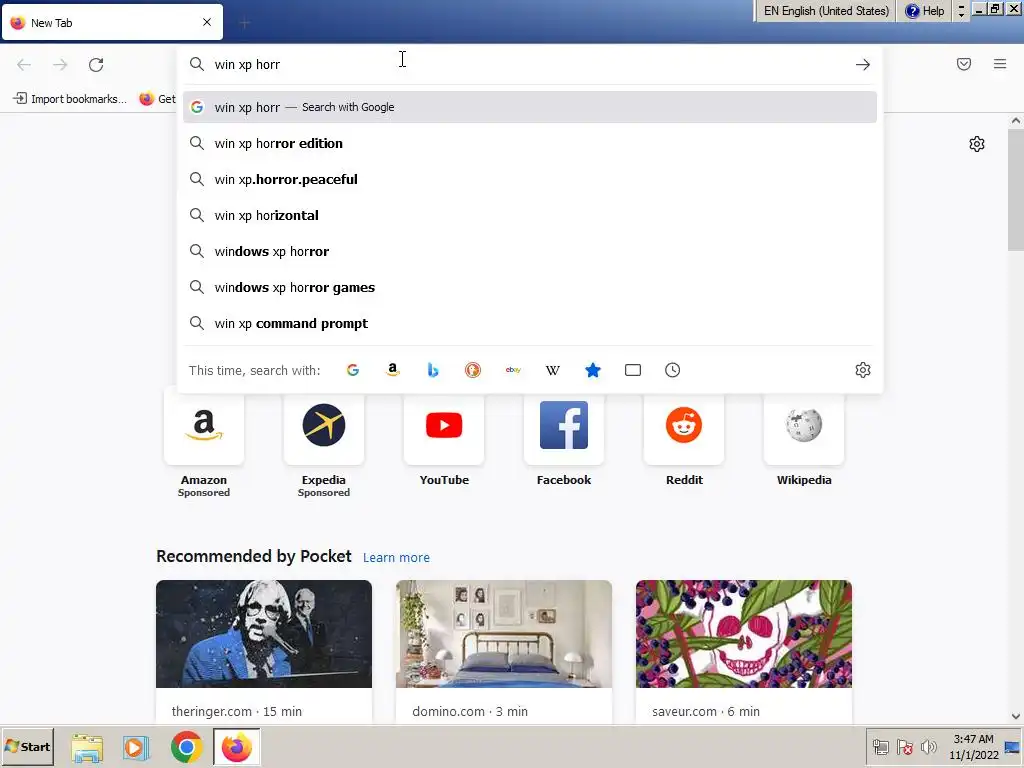This screenshot has height=768, width=1024.
Task: Click the page scrollbar down arrow
Action: (1016, 716)
